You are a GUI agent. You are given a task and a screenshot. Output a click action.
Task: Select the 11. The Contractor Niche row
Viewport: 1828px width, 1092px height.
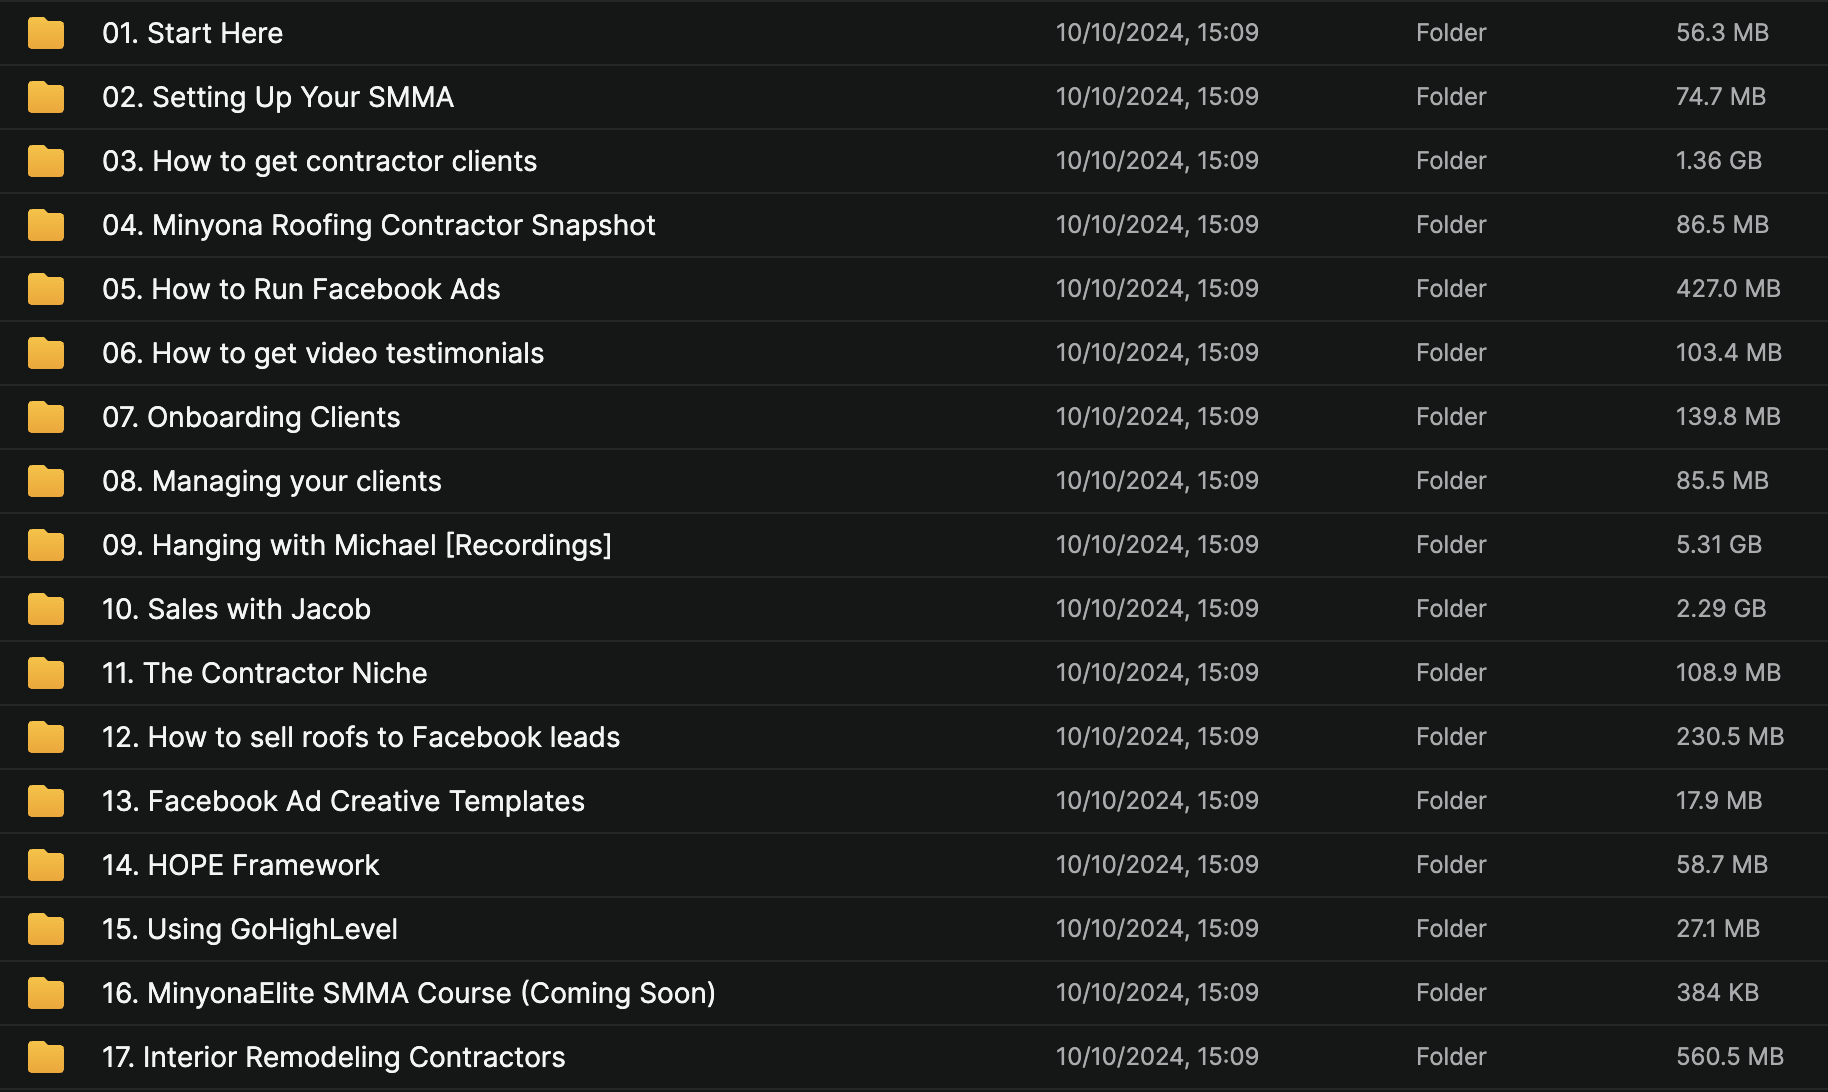click(264, 673)
